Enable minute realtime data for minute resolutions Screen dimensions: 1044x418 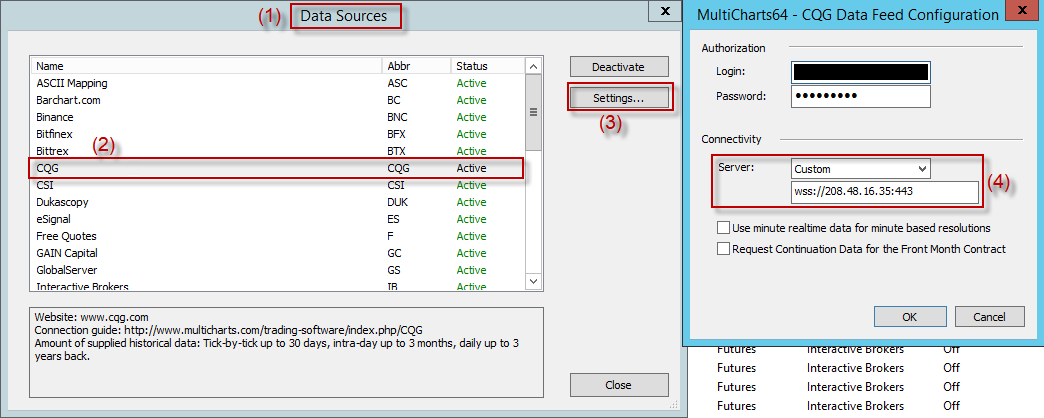[723, 228]
